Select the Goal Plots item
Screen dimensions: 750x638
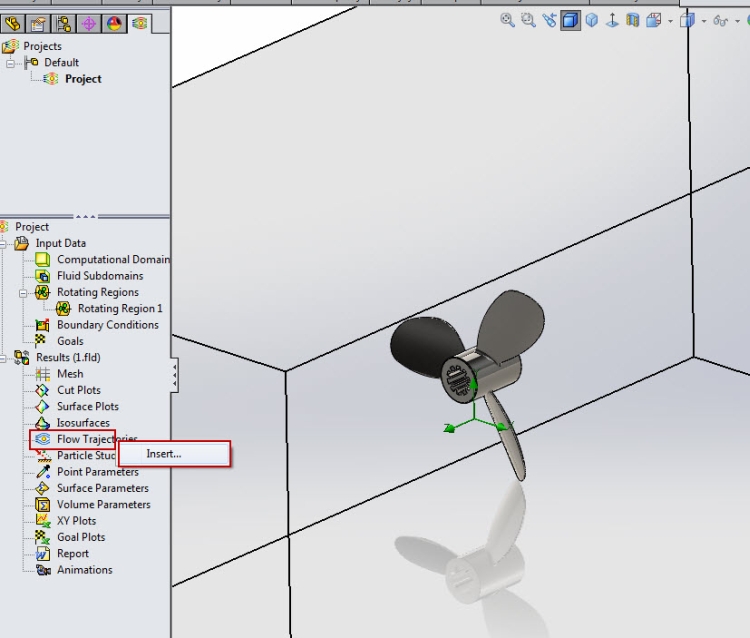click(x=81, y=537)
